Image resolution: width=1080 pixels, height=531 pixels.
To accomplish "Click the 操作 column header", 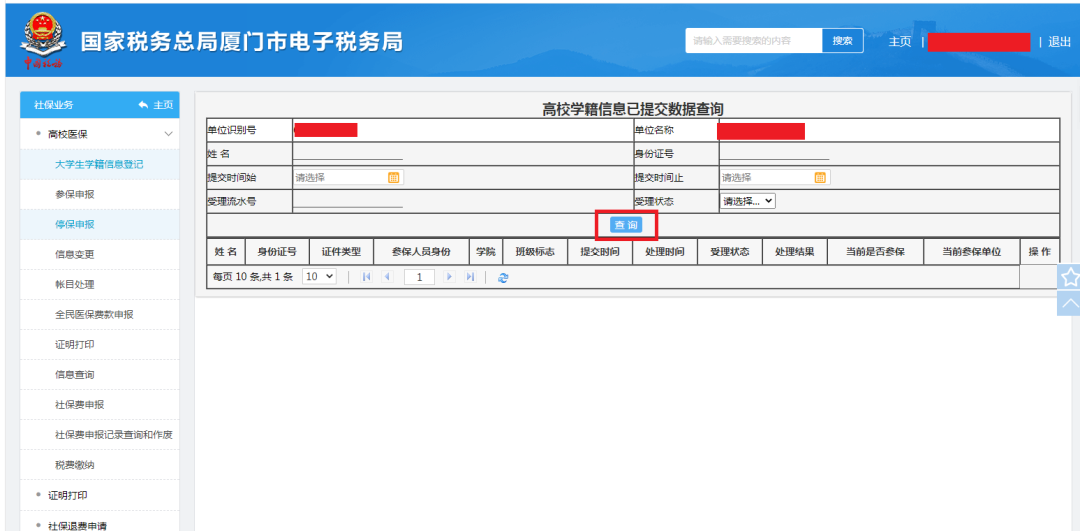I will coord(1039,251).
